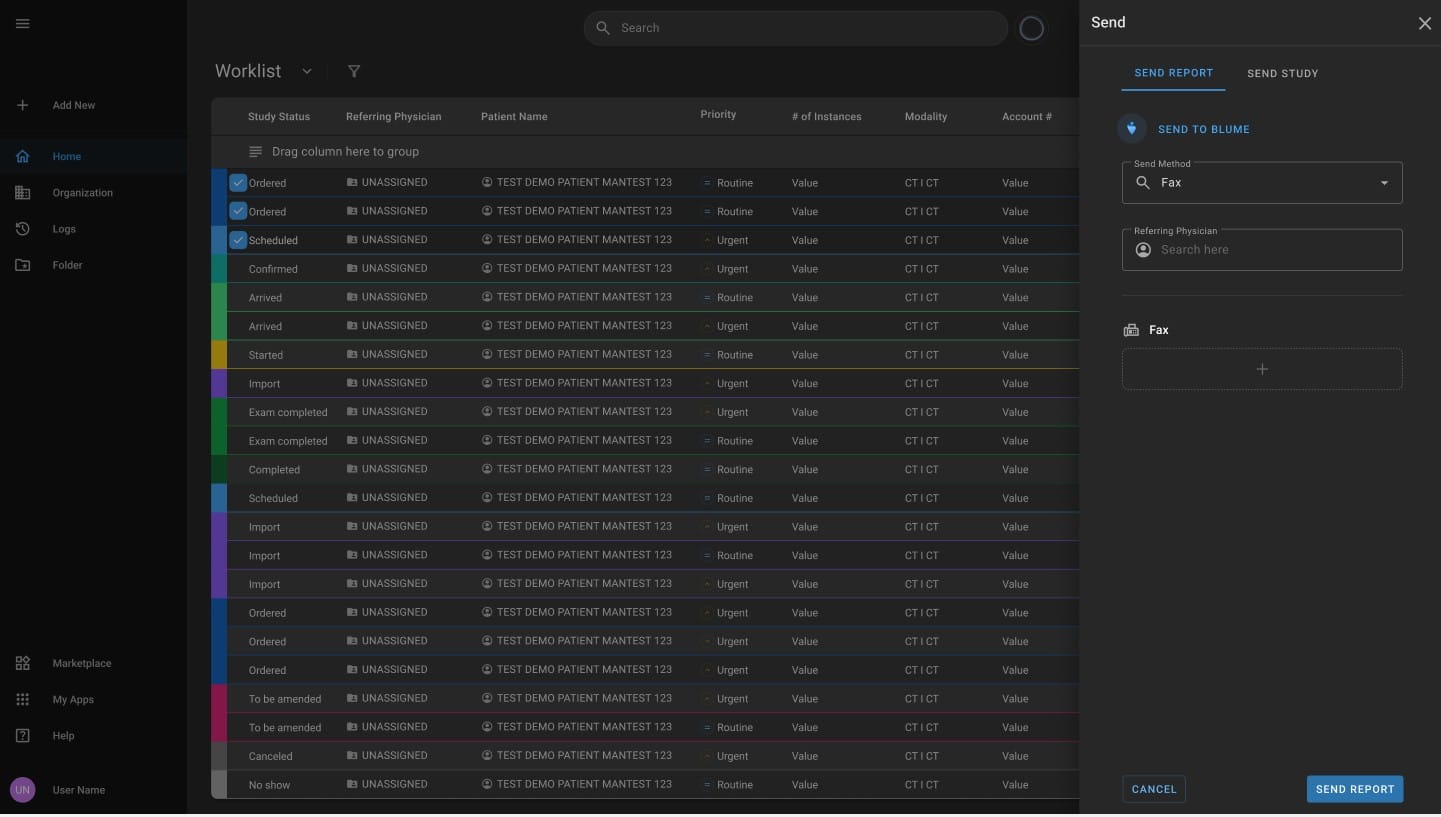Click the Marketplace icon in sidebar
1441x817 pixels.
pos(22,663)
